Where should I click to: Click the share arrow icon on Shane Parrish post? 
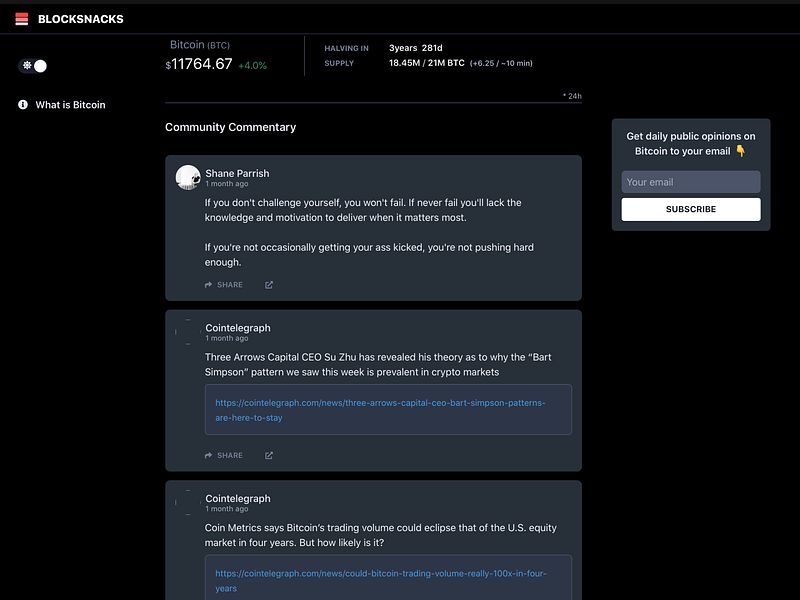coord(208,285)
